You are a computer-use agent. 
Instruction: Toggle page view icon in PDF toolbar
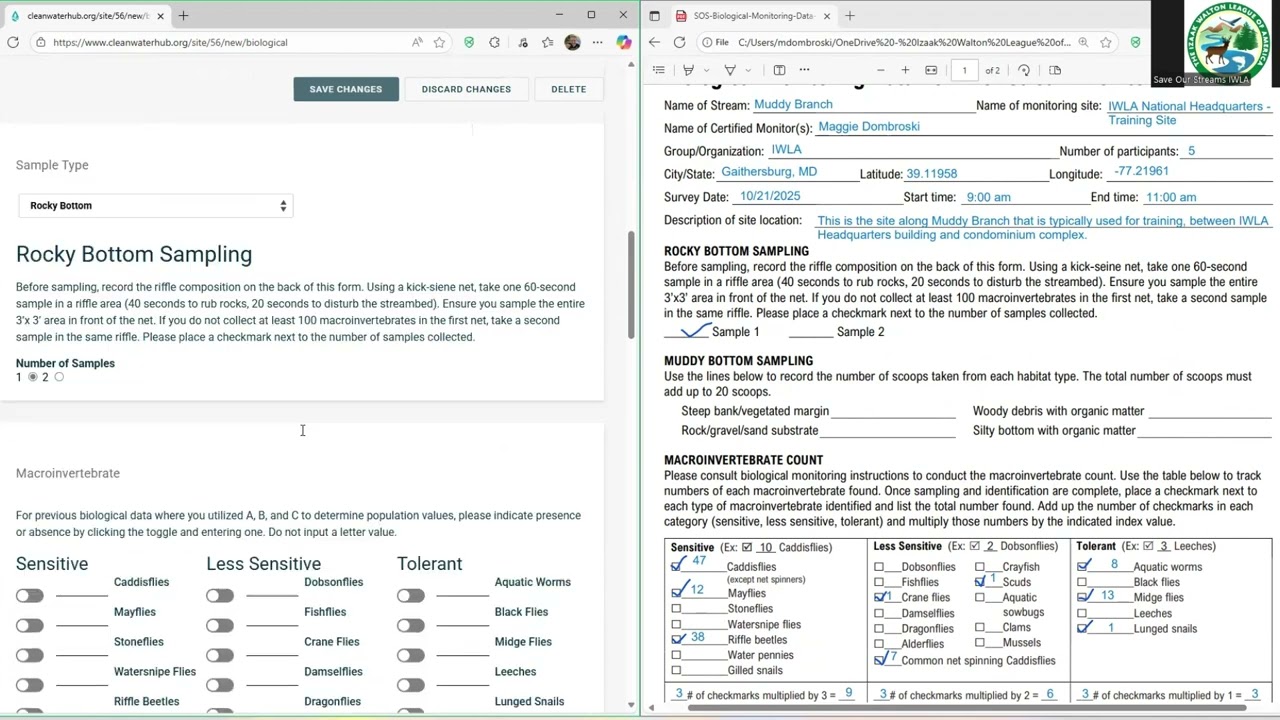coord(1055,70)
